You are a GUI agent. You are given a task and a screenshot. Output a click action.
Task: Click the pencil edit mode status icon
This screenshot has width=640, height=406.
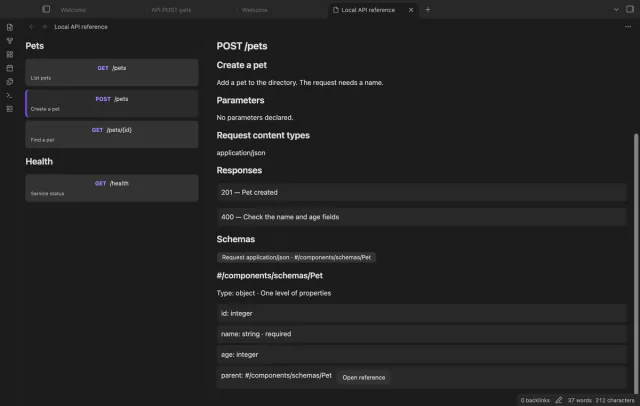(558, 400)
